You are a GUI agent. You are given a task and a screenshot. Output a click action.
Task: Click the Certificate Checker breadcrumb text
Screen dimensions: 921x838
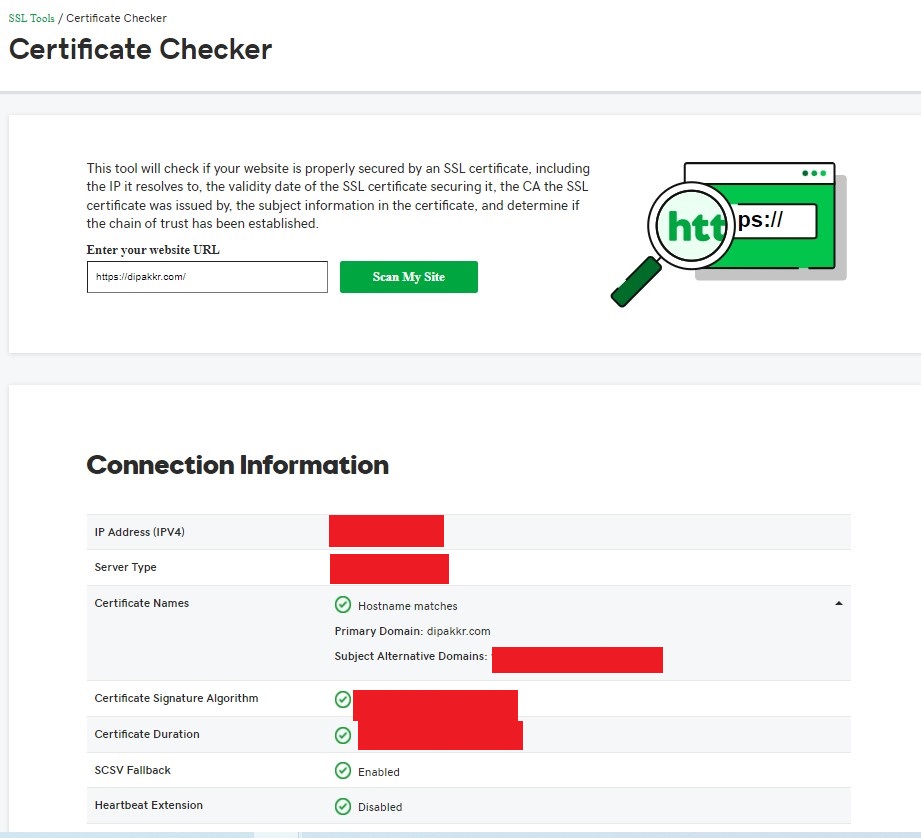tap(116, 18)
